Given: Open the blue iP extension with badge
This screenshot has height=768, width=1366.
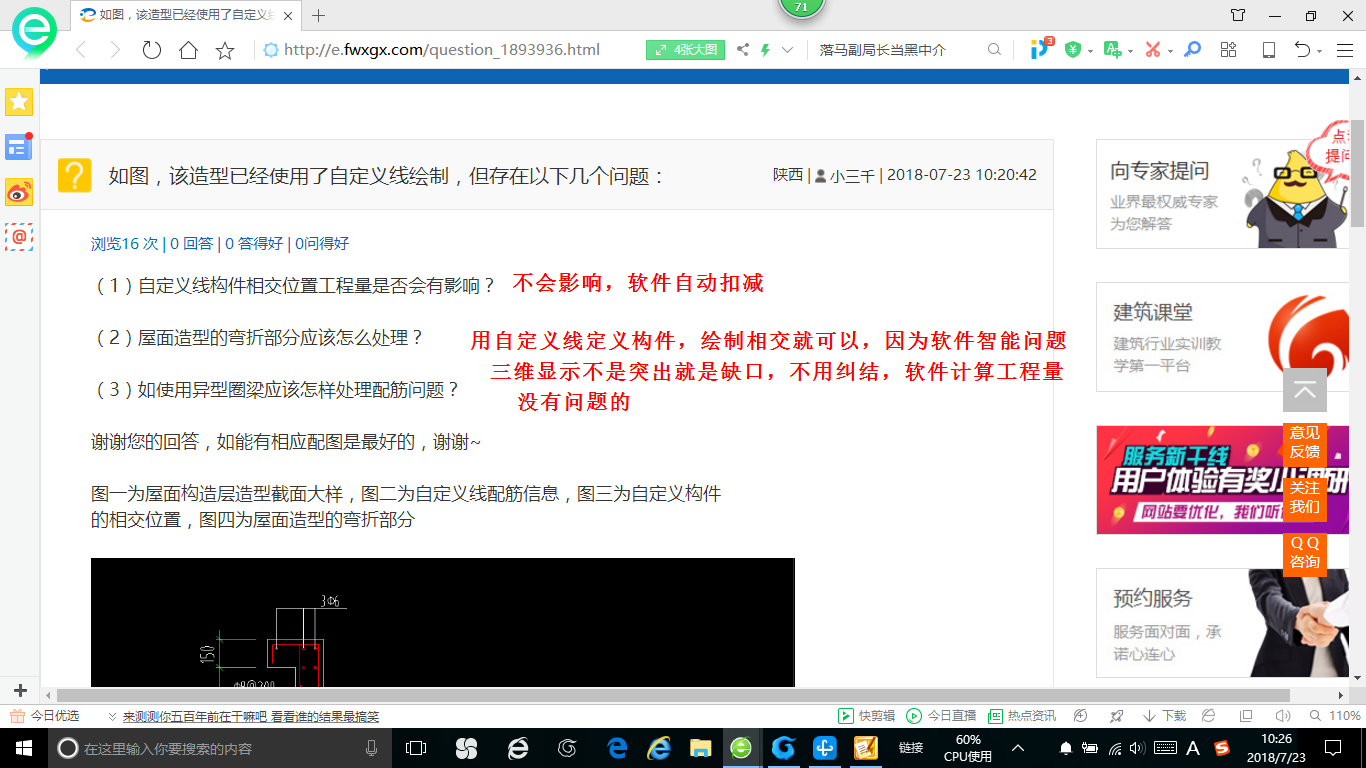Looking at the screenshot, I should tap(1041, 49).
